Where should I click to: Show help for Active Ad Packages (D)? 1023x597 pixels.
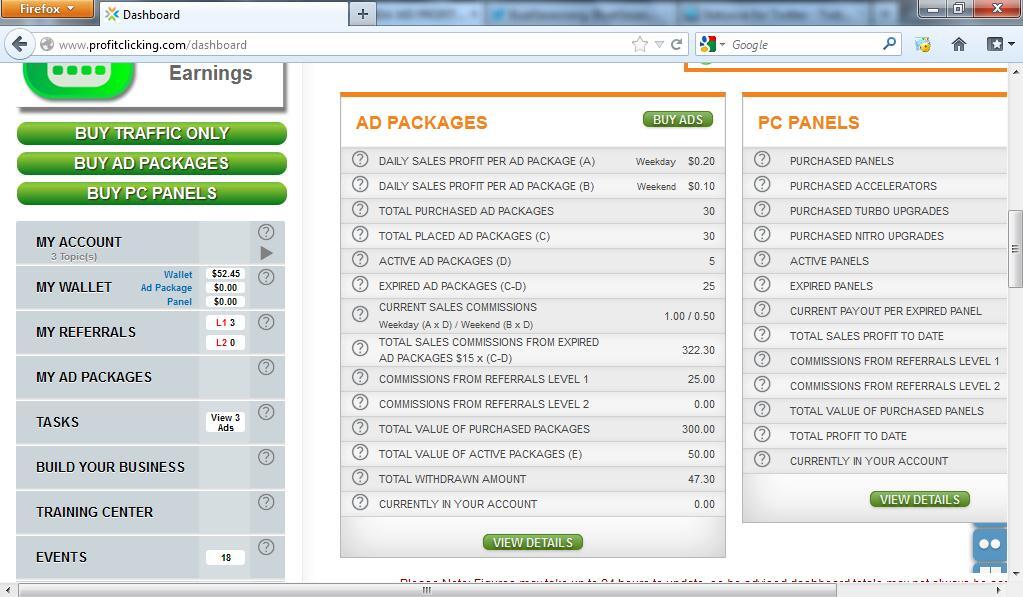point(360,260)
